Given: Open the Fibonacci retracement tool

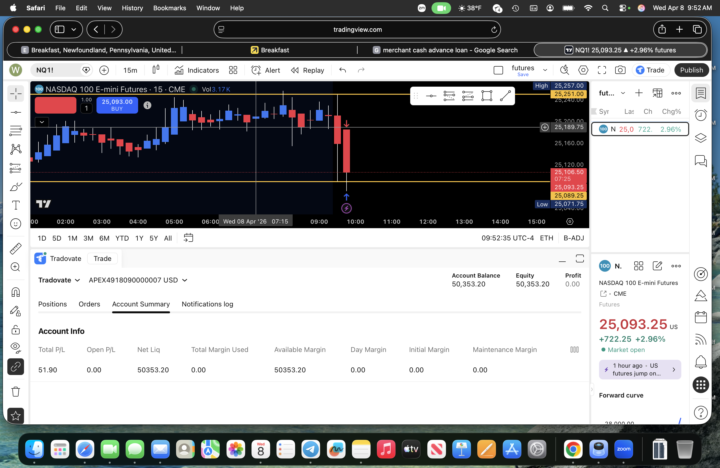Looking at the screenshot, I should point(16,130).
